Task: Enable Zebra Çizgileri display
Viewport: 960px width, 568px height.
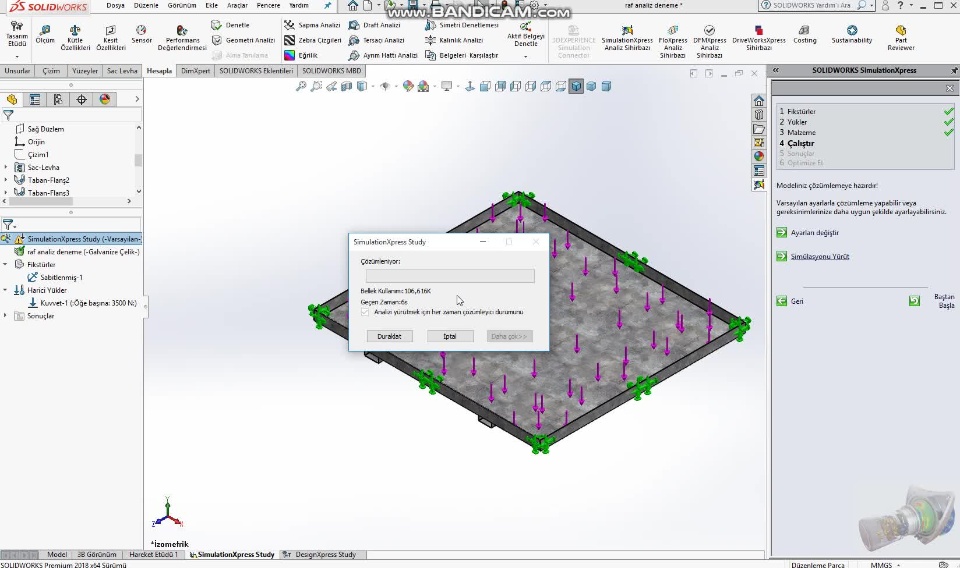Action: 312,40
